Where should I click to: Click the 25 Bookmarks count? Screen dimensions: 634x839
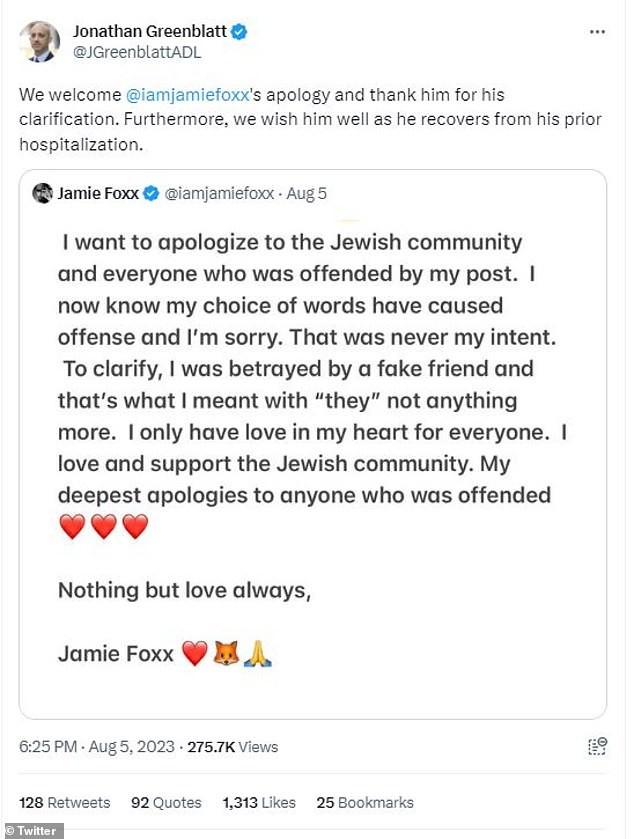(365, 803)
